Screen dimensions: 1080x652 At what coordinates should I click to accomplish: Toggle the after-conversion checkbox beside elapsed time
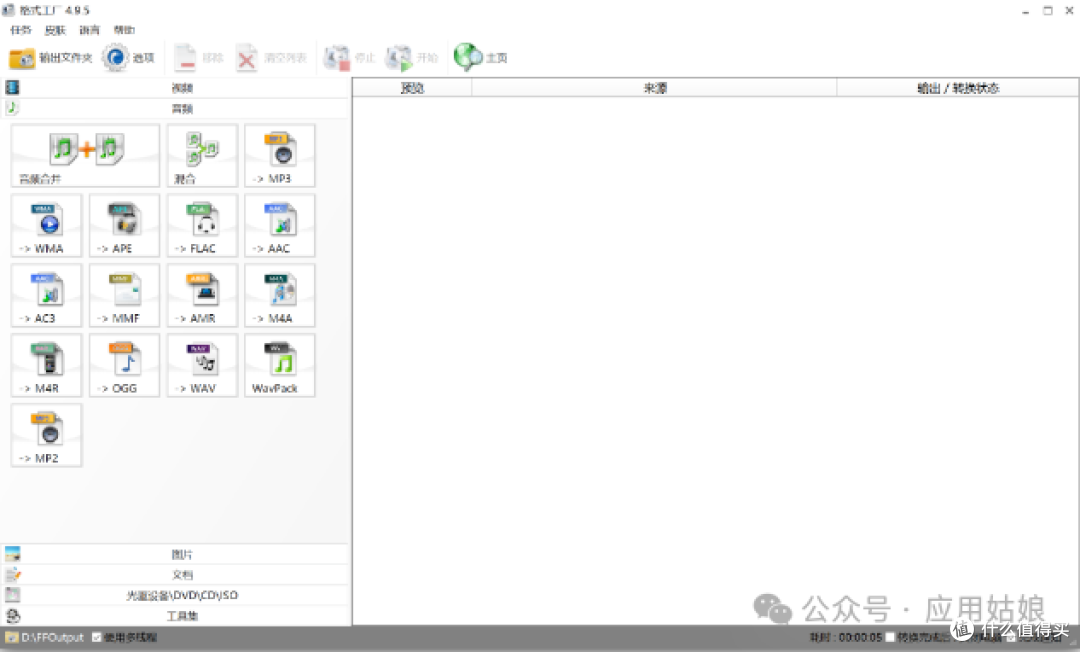[890, 638]
